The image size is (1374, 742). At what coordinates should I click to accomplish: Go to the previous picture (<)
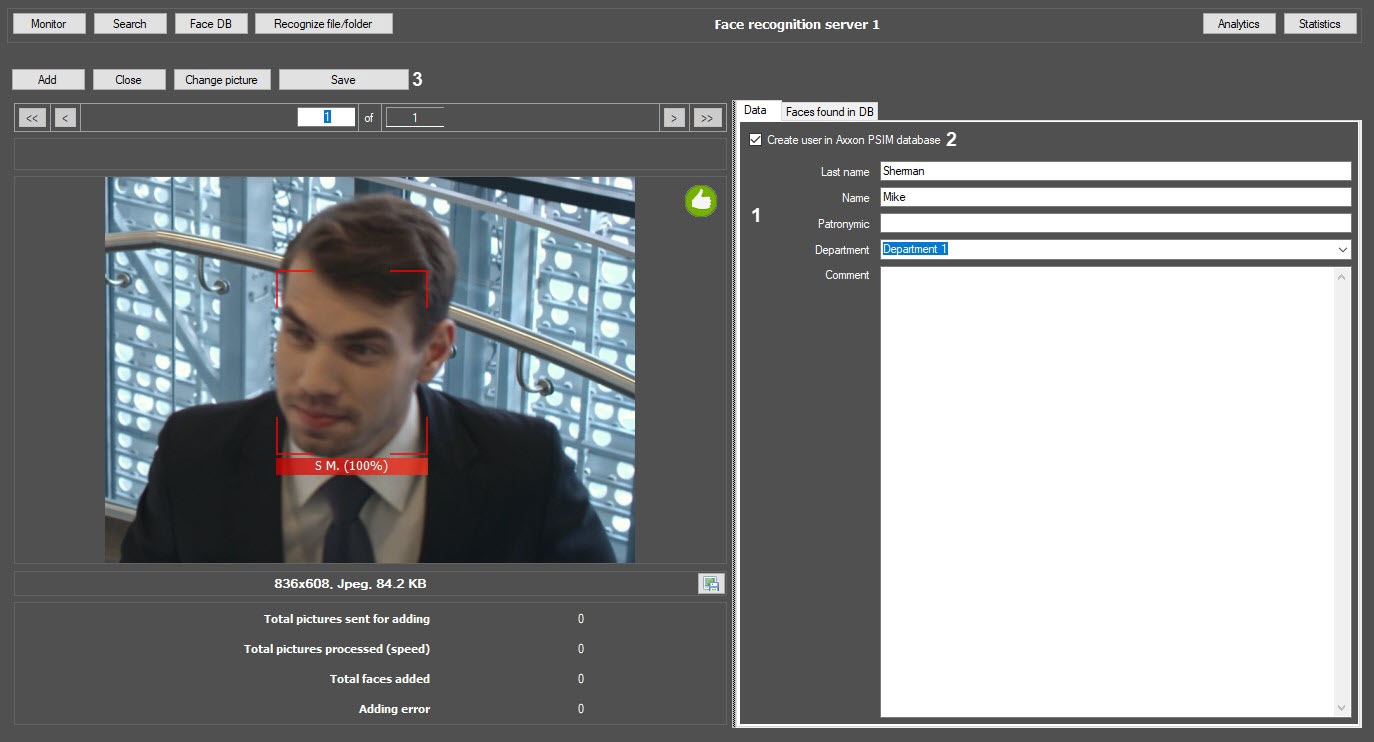(x=65, y=118)
